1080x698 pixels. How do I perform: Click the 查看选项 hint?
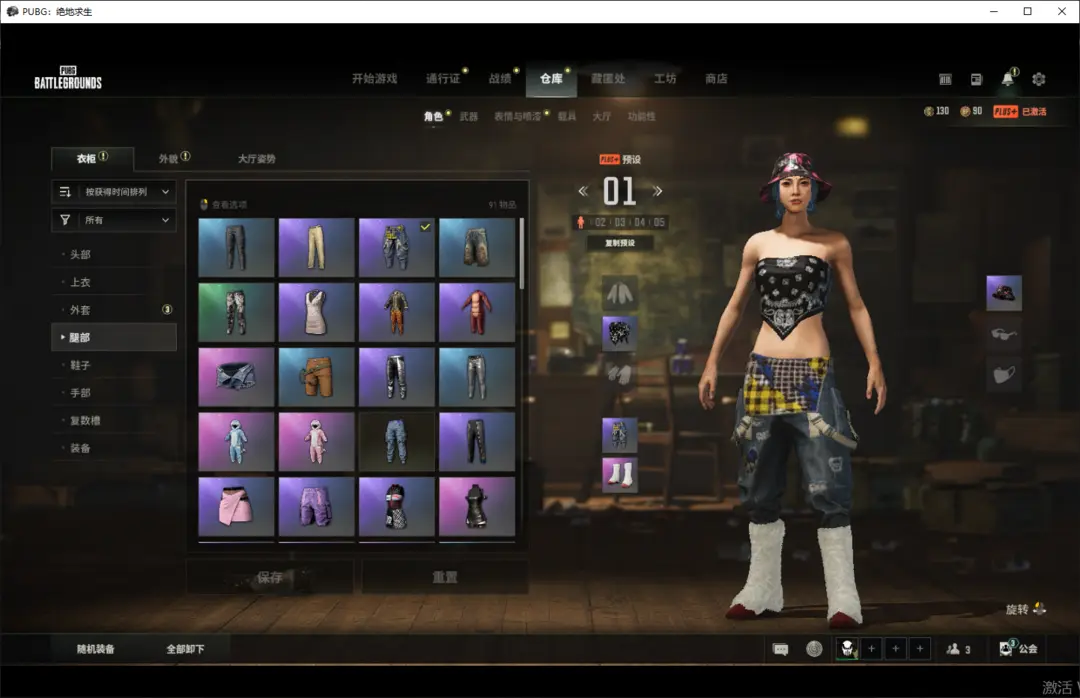click(223, 205)
